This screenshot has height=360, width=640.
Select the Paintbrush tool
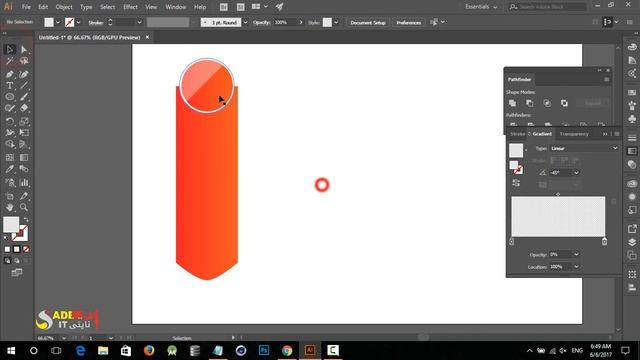click(24, 97)
